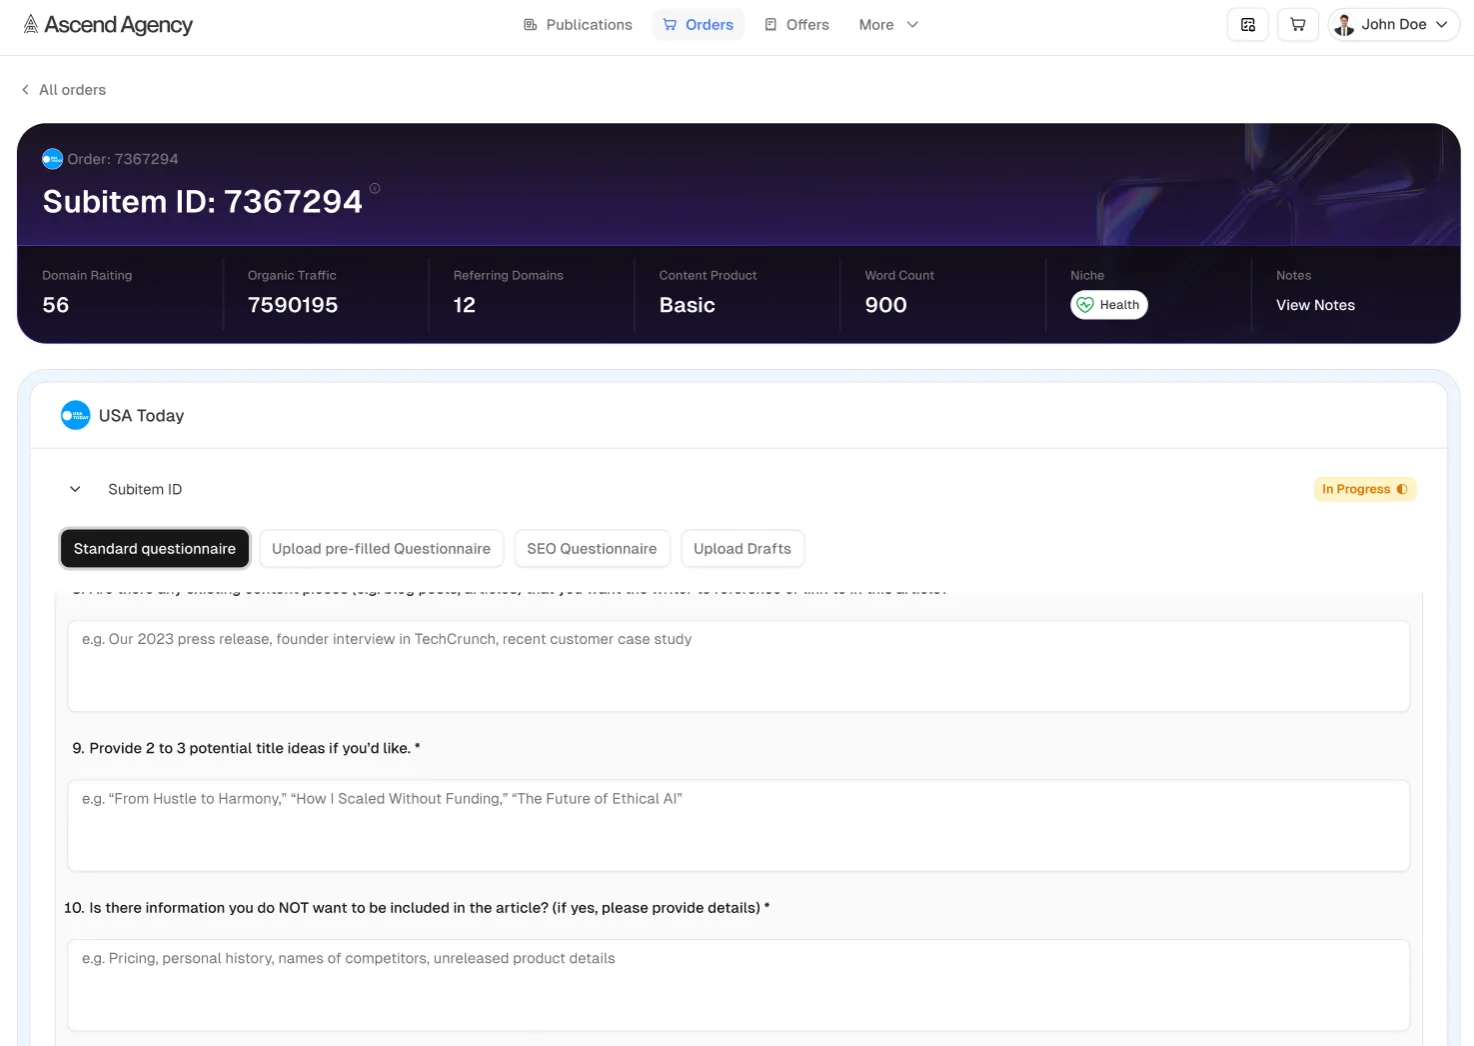
Task: Open the shopping cart icon button
Action: (x=1298, y=25)
